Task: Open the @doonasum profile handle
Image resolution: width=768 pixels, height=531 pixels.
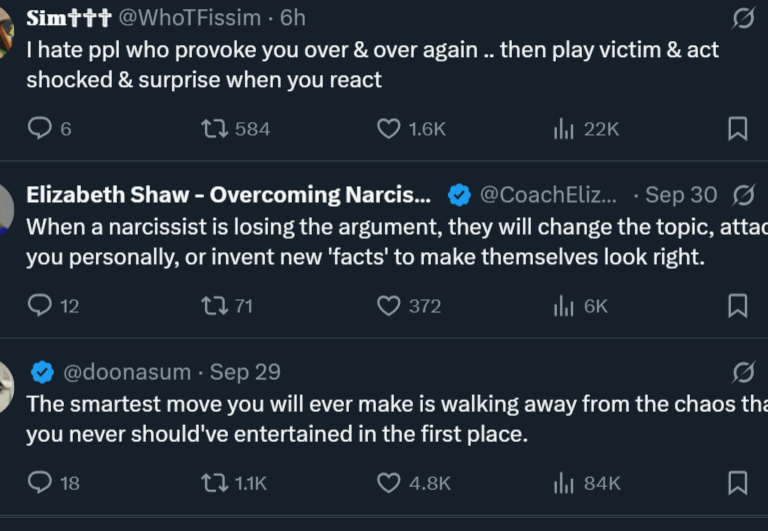Action: pos(127,372)
